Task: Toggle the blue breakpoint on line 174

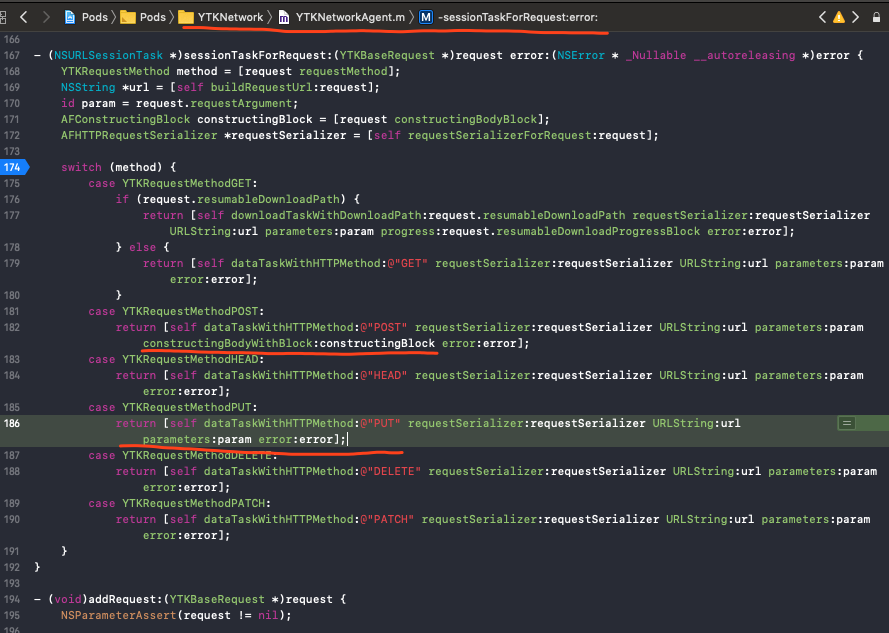Action: [14, 167]
